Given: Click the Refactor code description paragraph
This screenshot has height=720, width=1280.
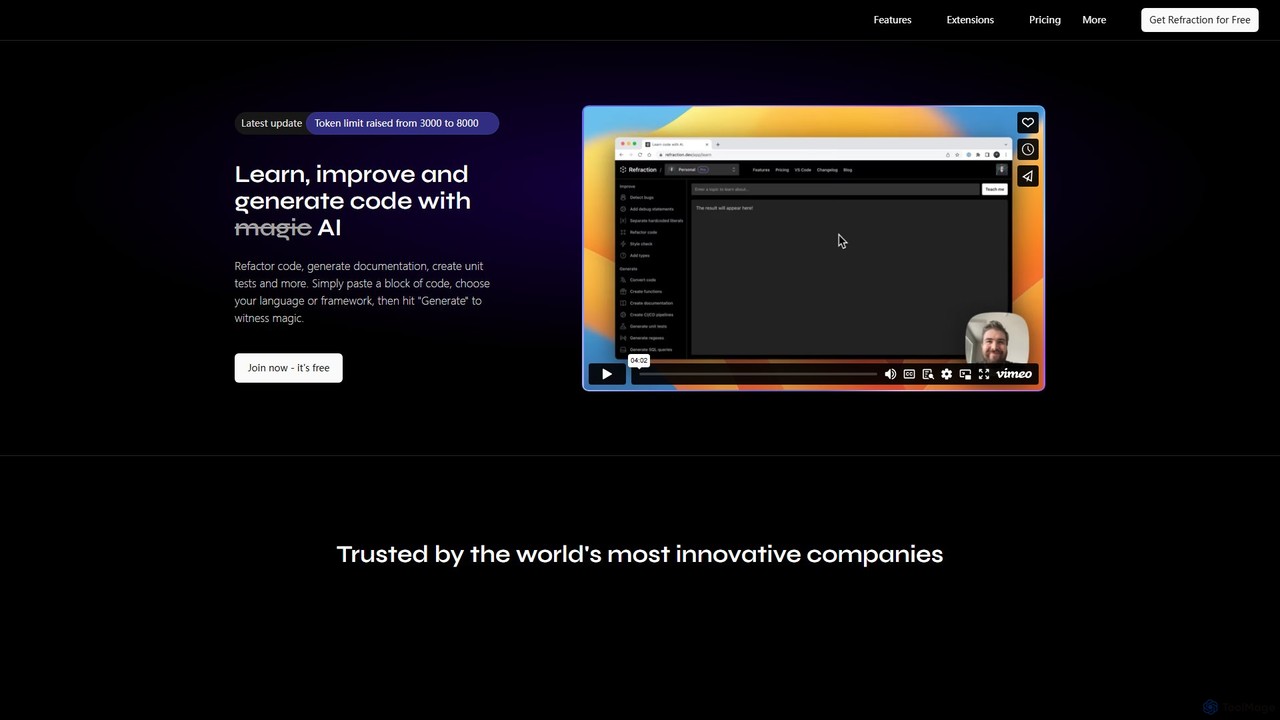Looking at the screenshot, I should coord(362,292).
